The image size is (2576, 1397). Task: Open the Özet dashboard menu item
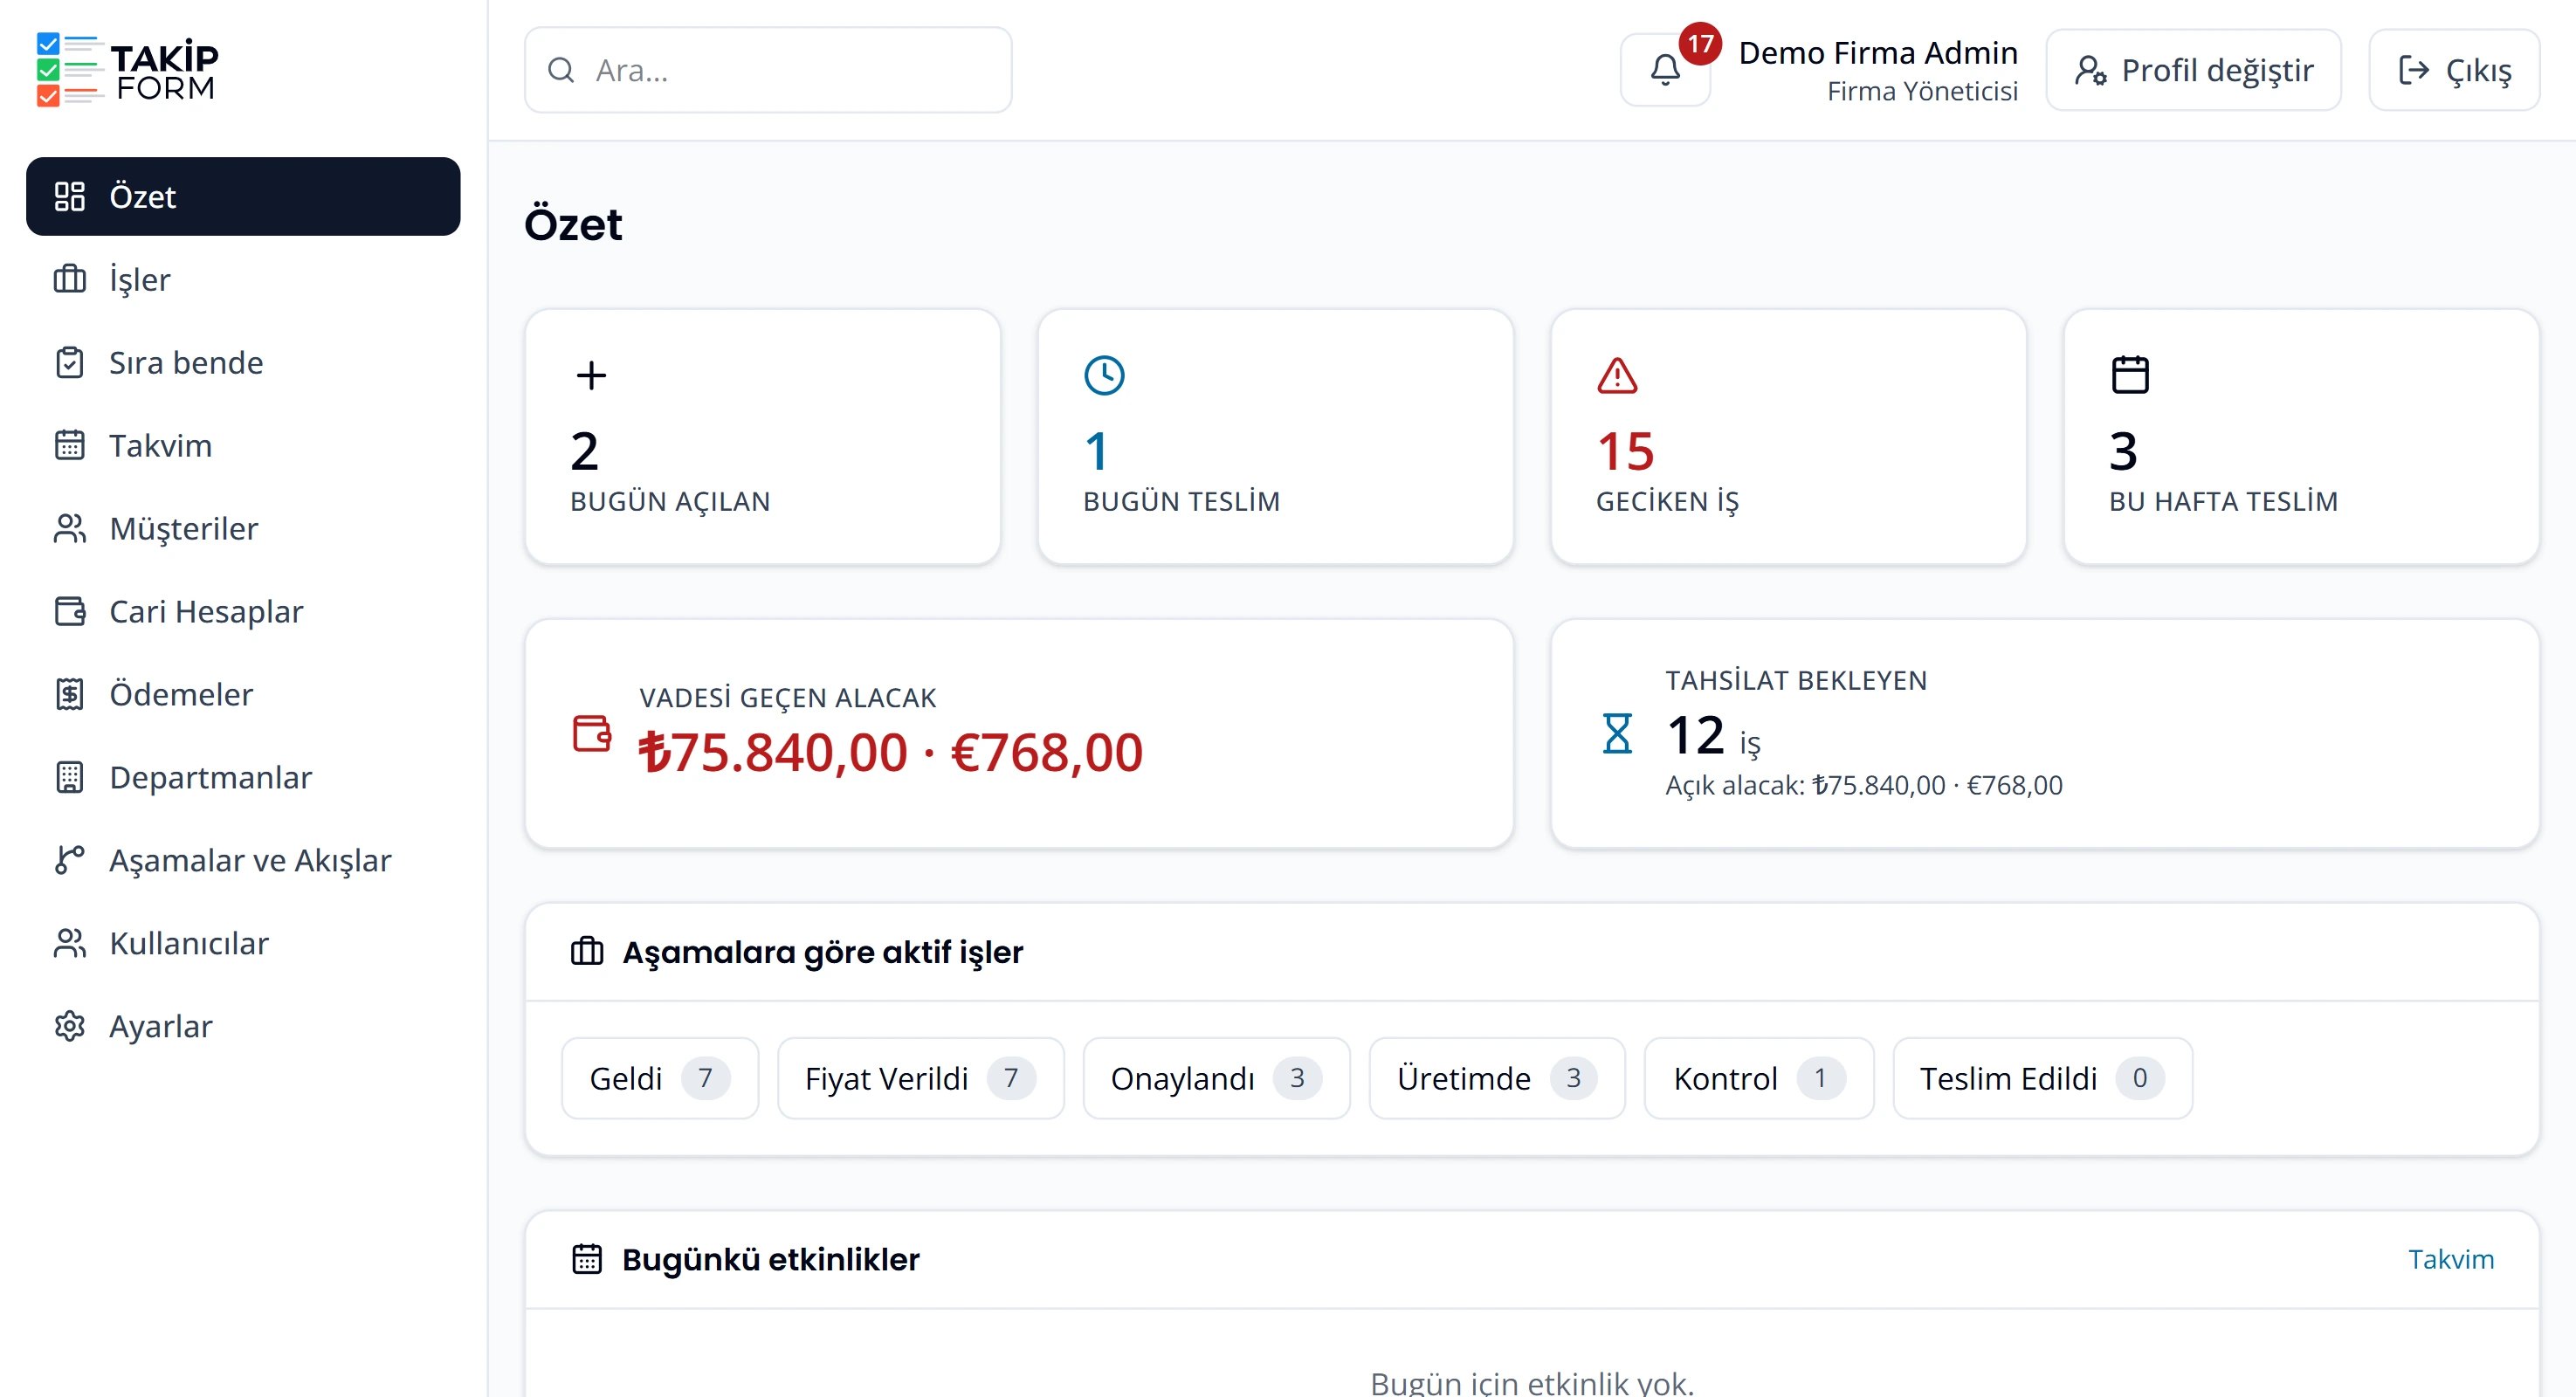(x=243, y=196)
